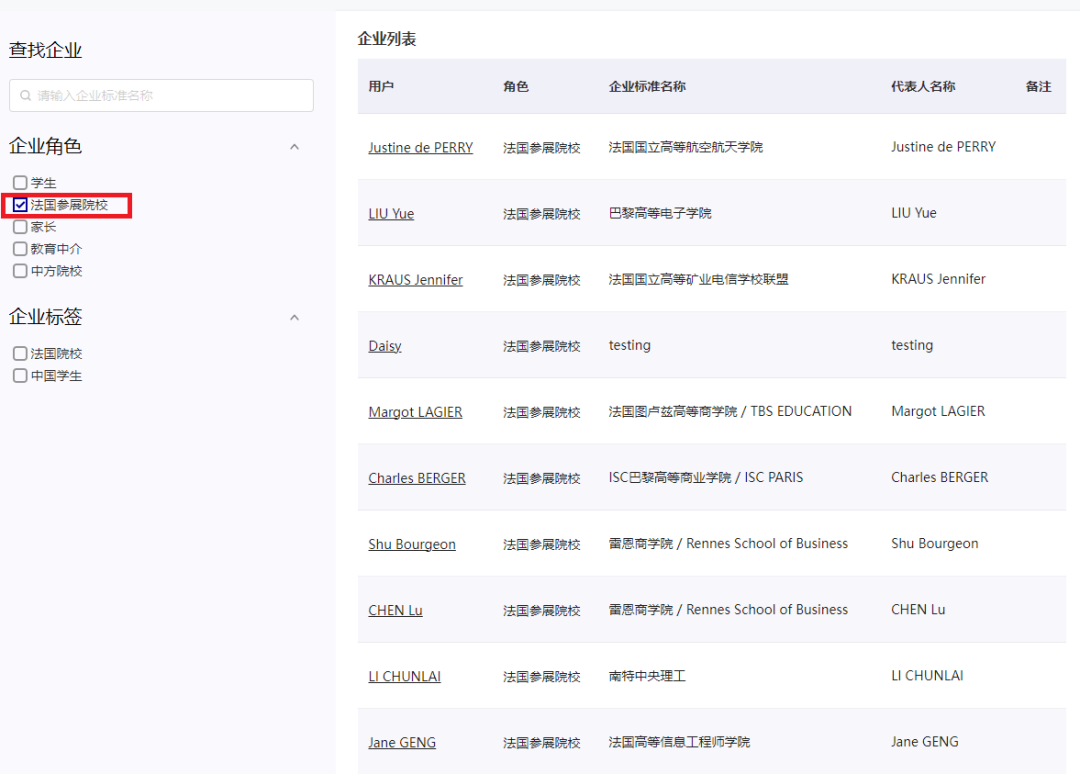The image size is (1080, 774).
Task: Check the 家长 role checkbox
Action: (x=20, y=227)
